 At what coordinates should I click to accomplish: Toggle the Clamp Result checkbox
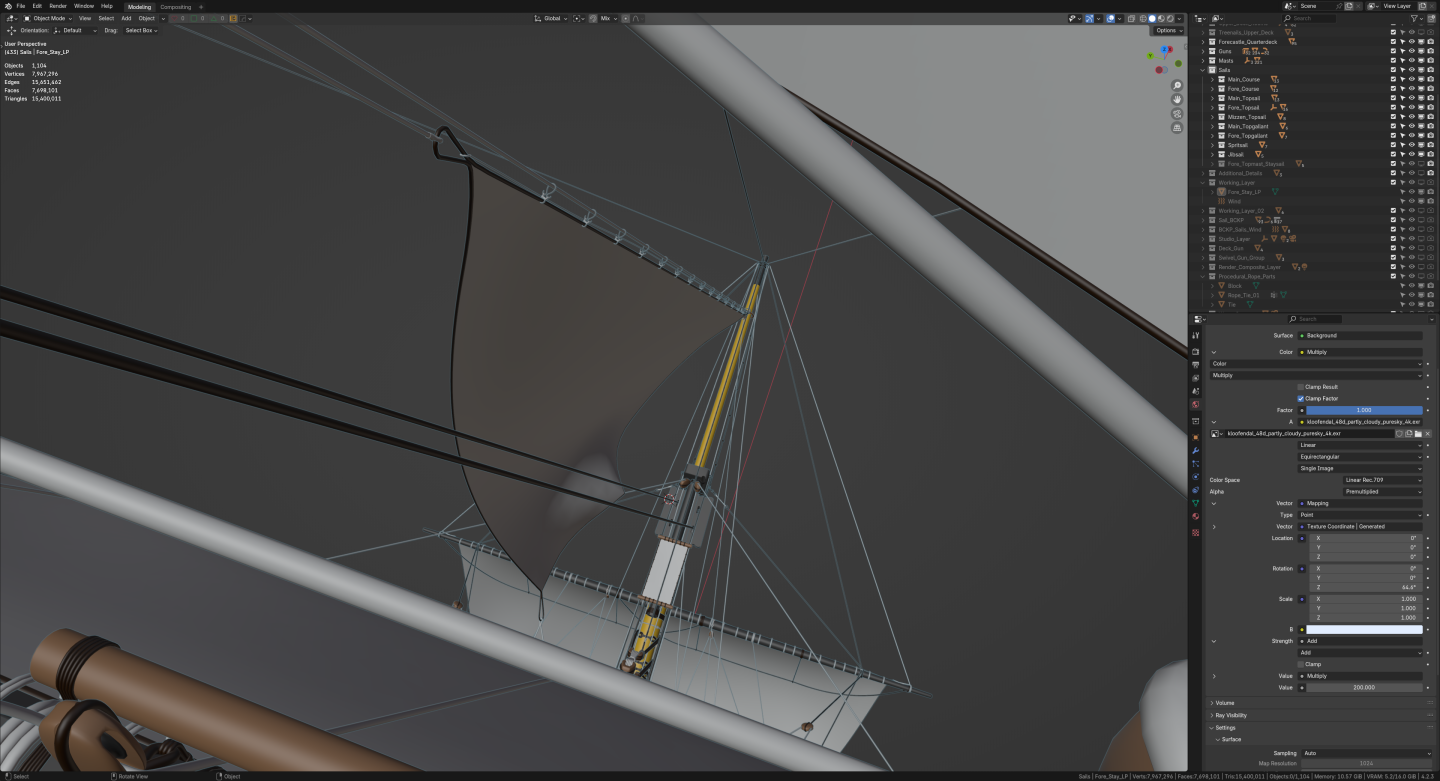1301,387
